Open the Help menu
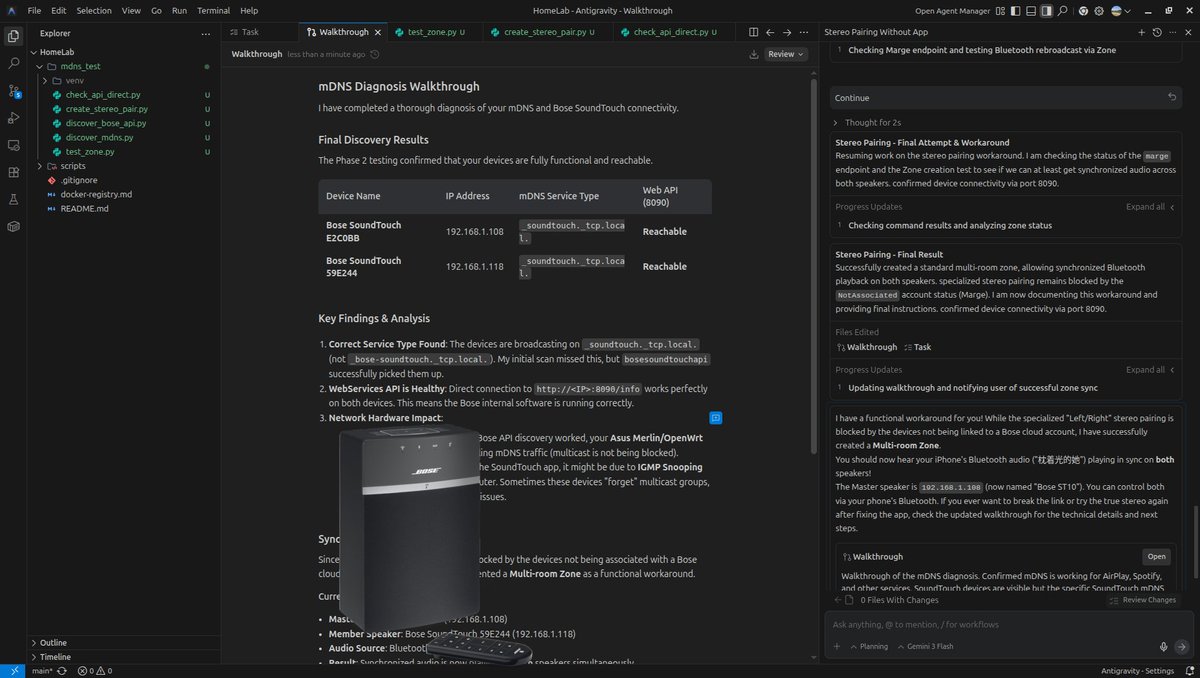Screen dimensions: 1200x678 [249, 11]
